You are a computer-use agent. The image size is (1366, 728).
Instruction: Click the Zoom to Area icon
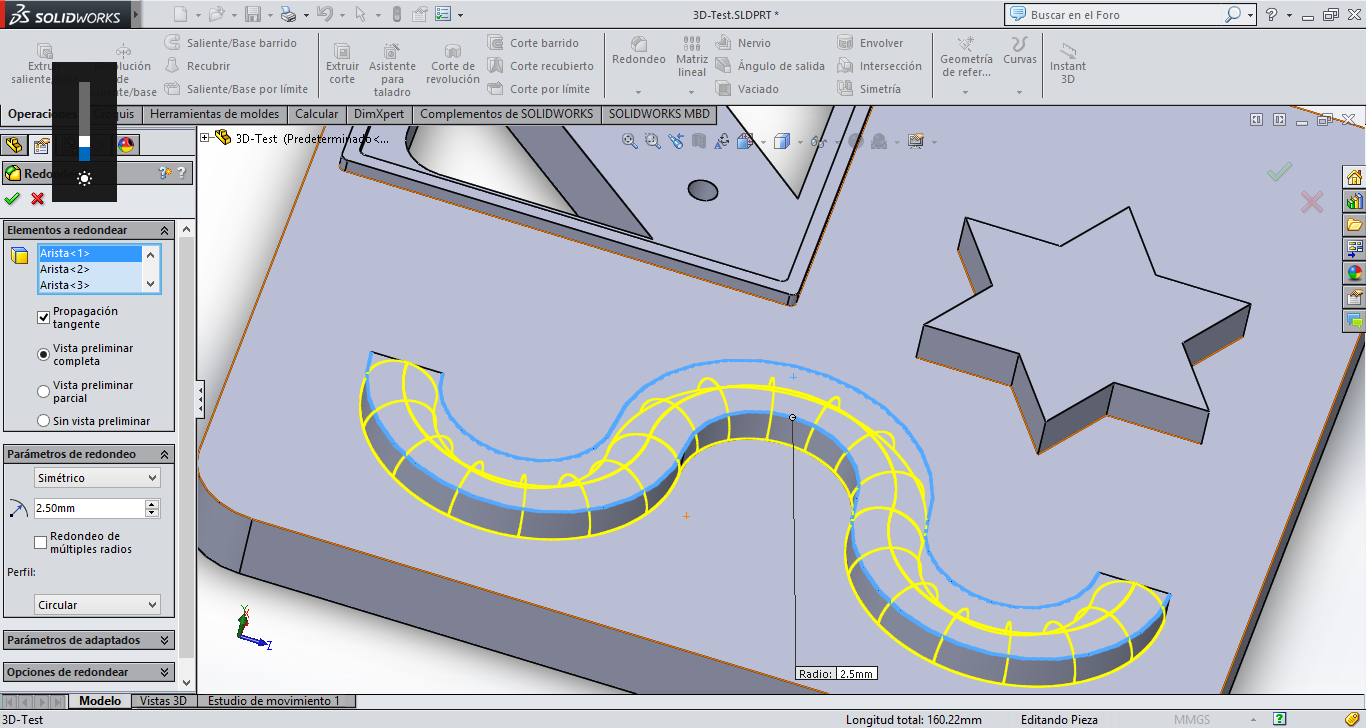[x=653, y=141]
